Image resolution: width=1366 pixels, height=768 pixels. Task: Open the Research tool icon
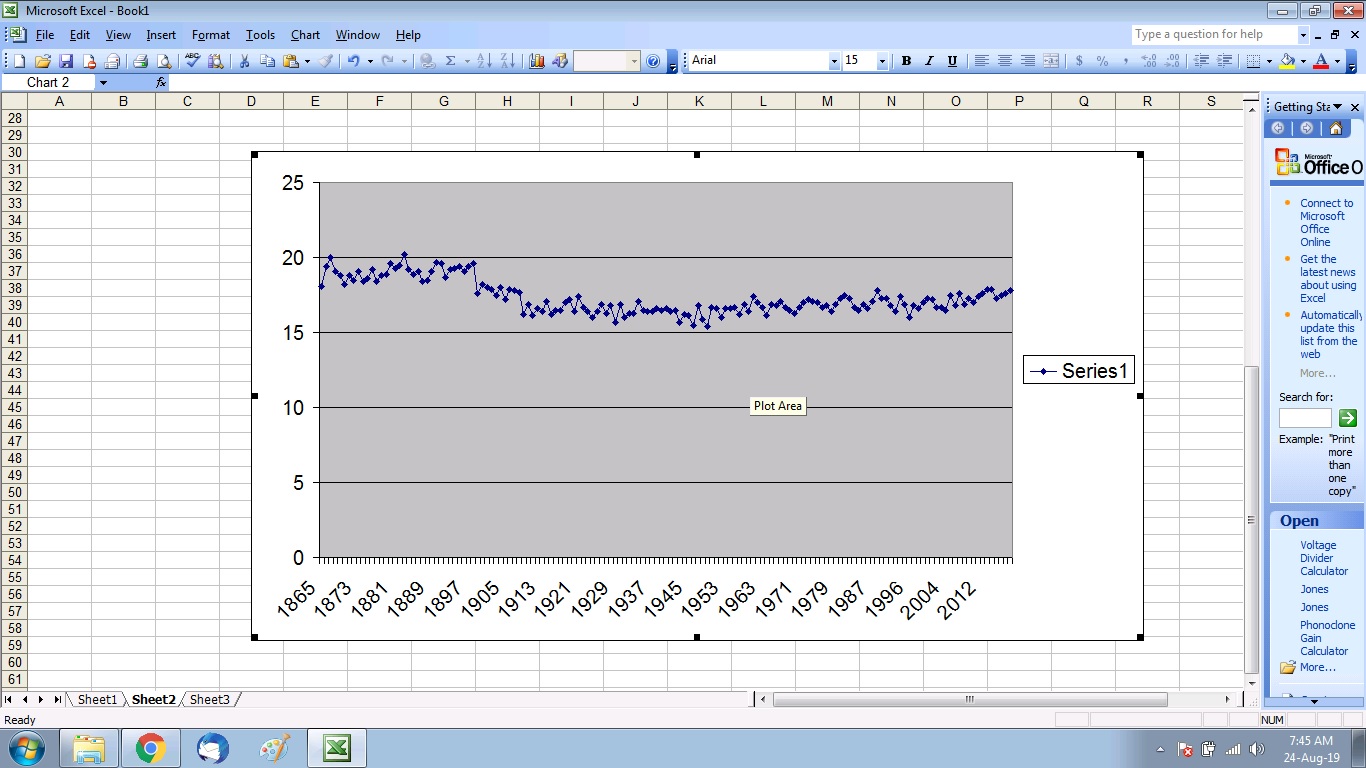click(x=215, y=61)
